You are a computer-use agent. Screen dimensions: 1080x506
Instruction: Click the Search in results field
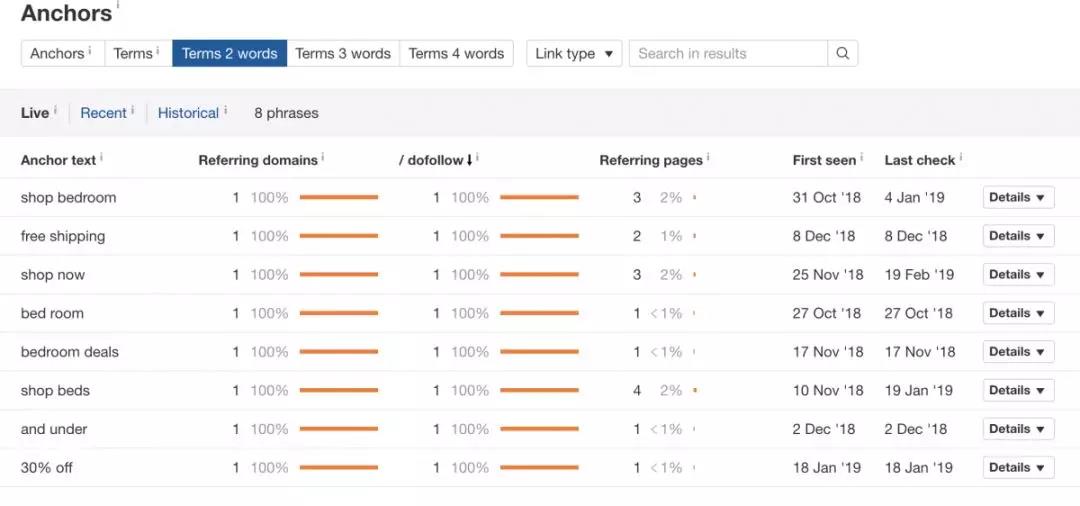click(x=728, y=54)
